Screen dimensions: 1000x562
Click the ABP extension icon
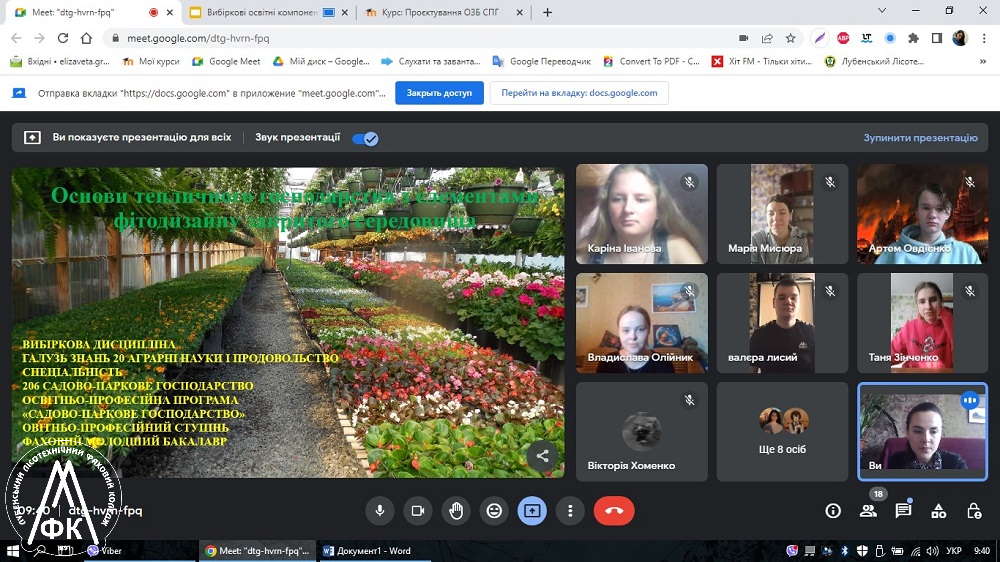point(843,38)
